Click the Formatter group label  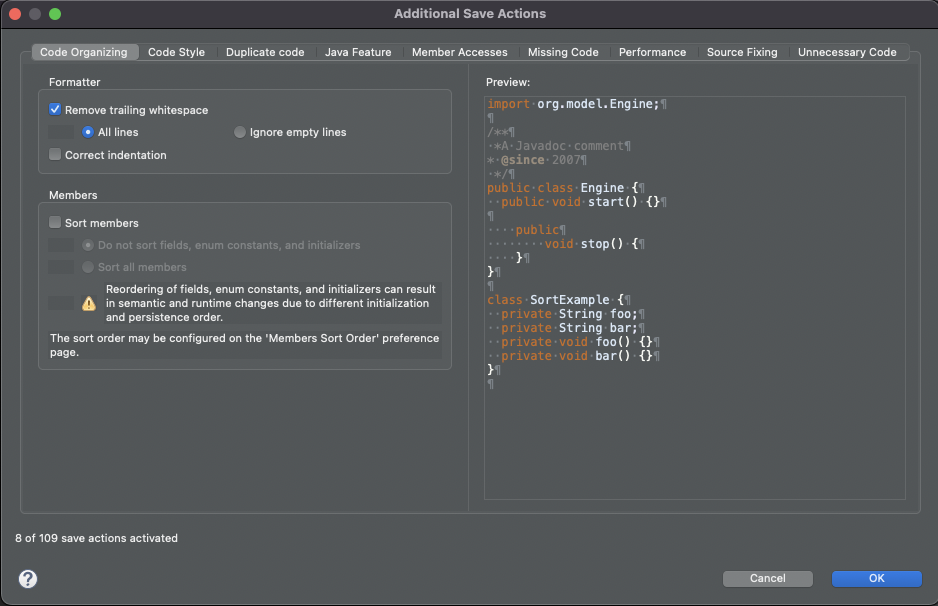[74, 82]
